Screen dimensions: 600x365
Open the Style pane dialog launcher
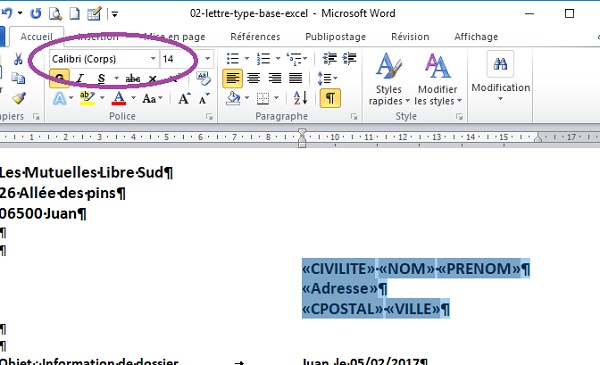coord(459,117)
